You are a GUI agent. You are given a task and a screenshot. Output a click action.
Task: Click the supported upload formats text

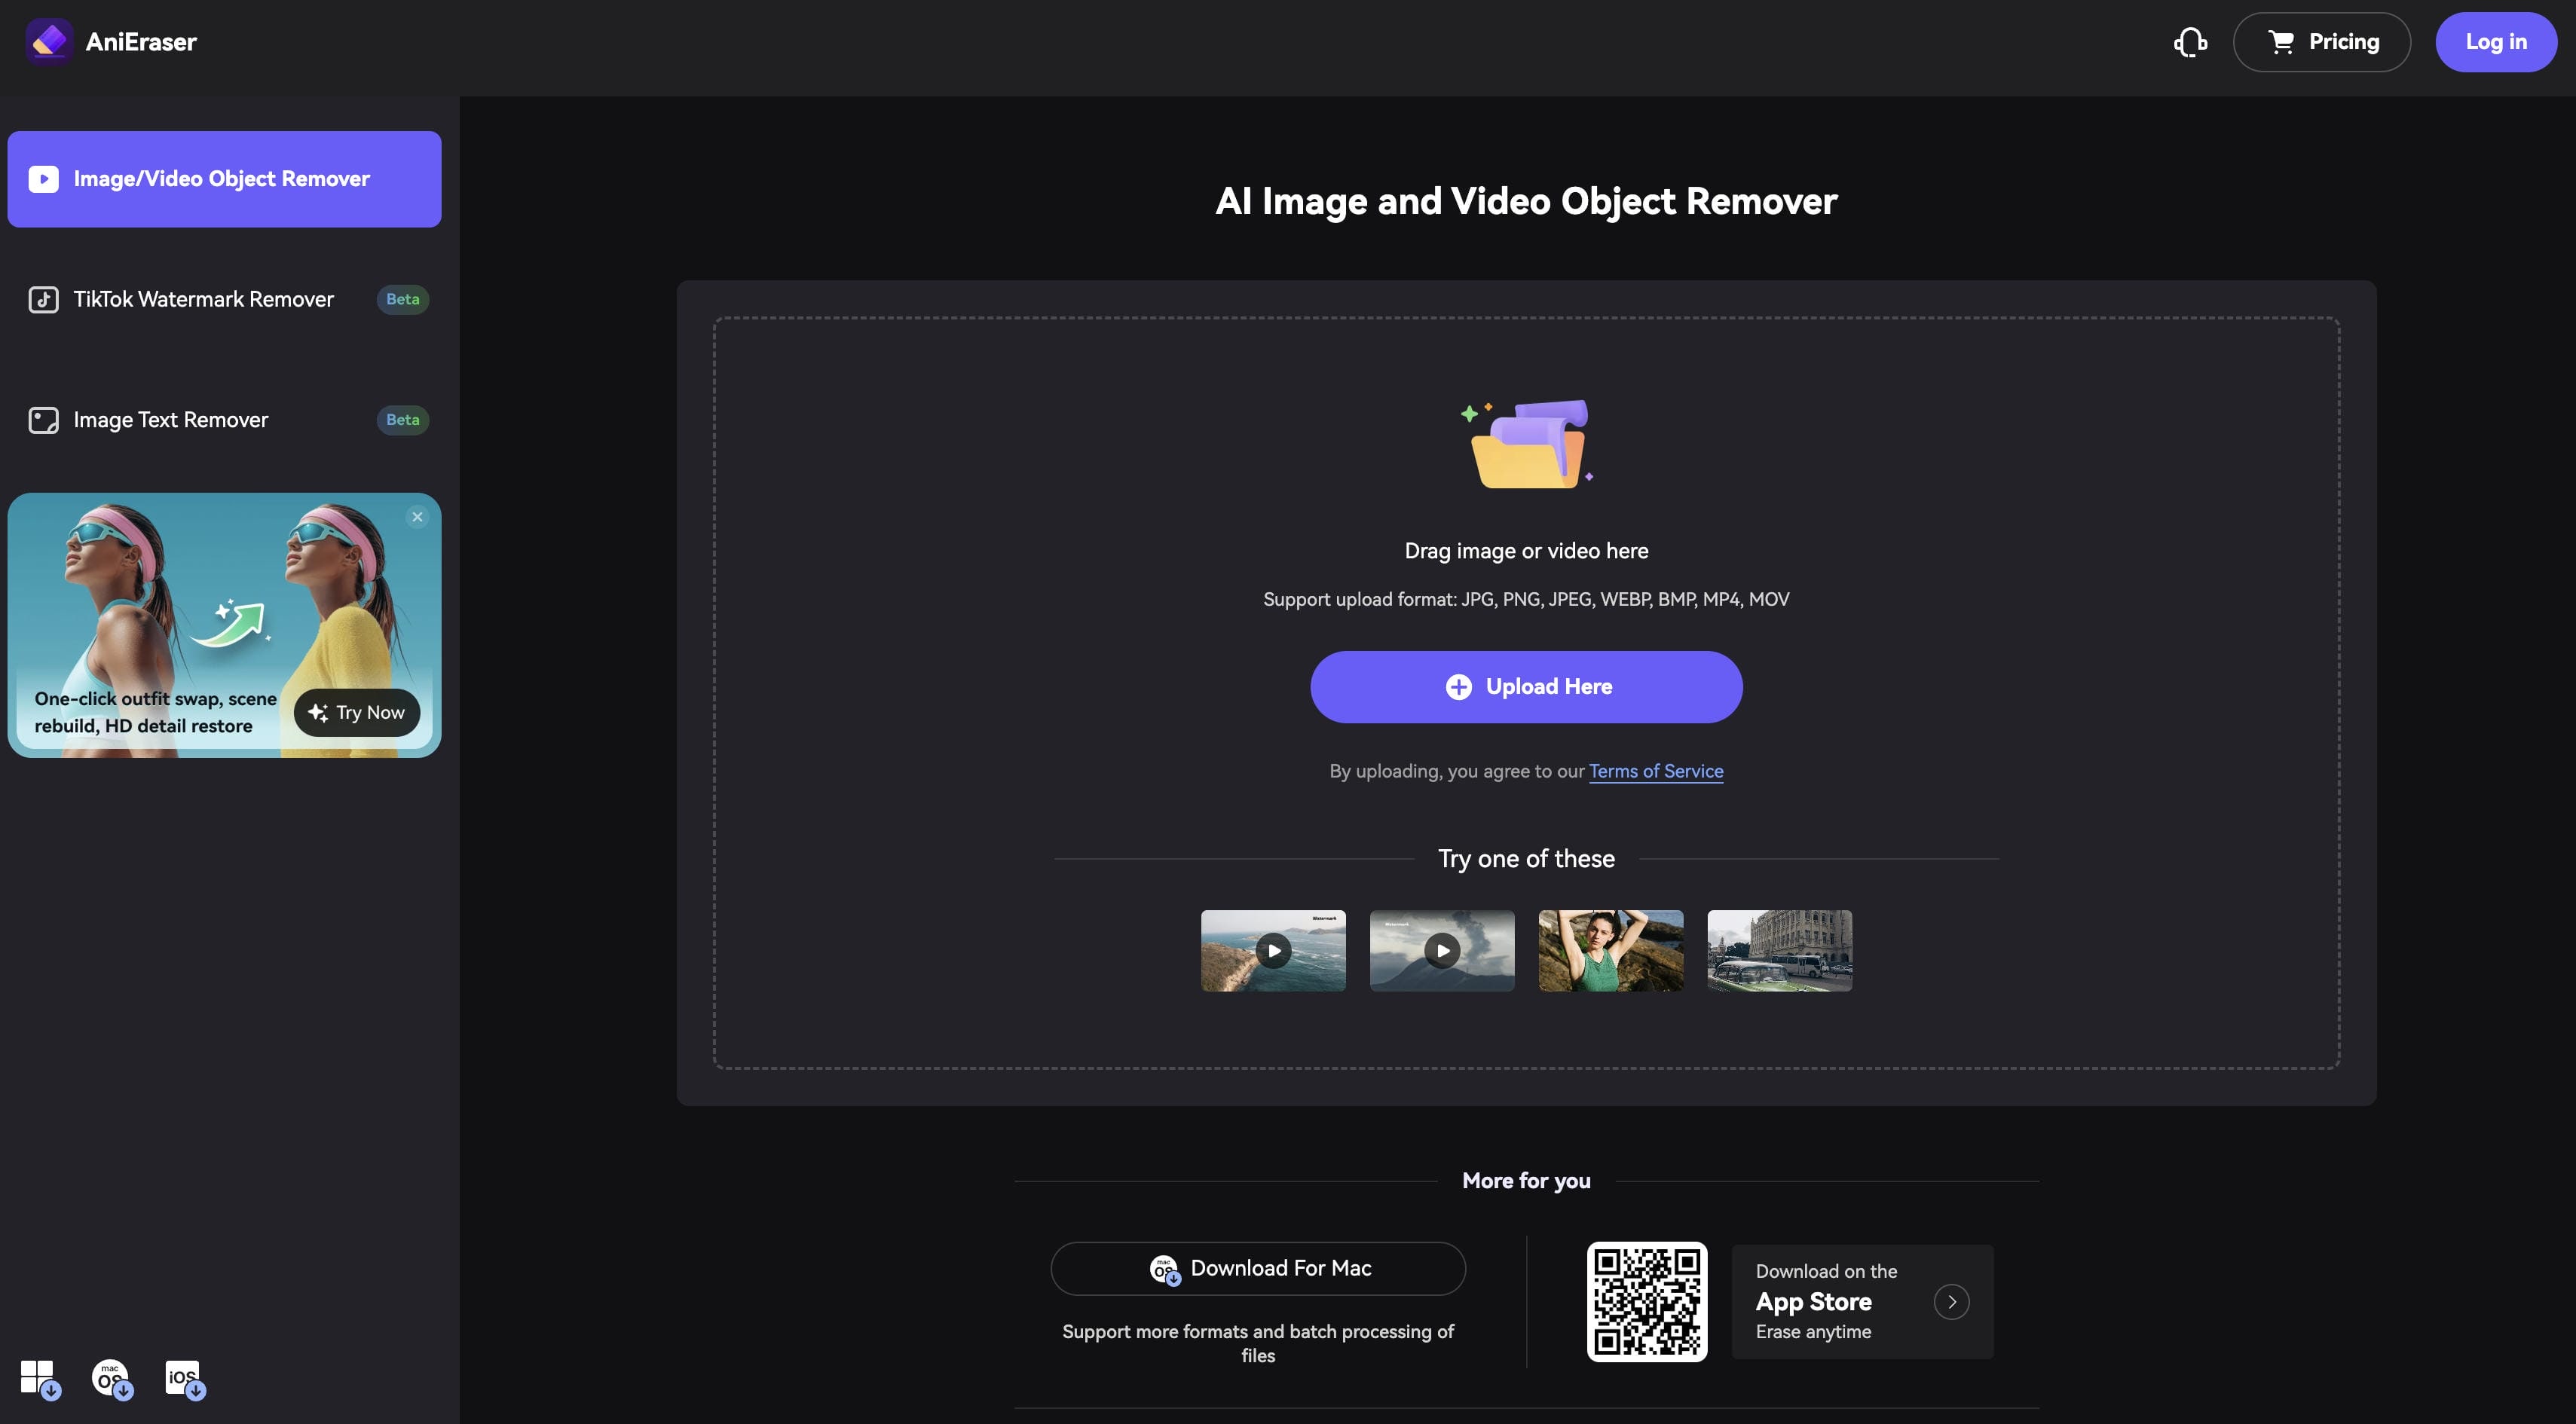(1526, 600)
